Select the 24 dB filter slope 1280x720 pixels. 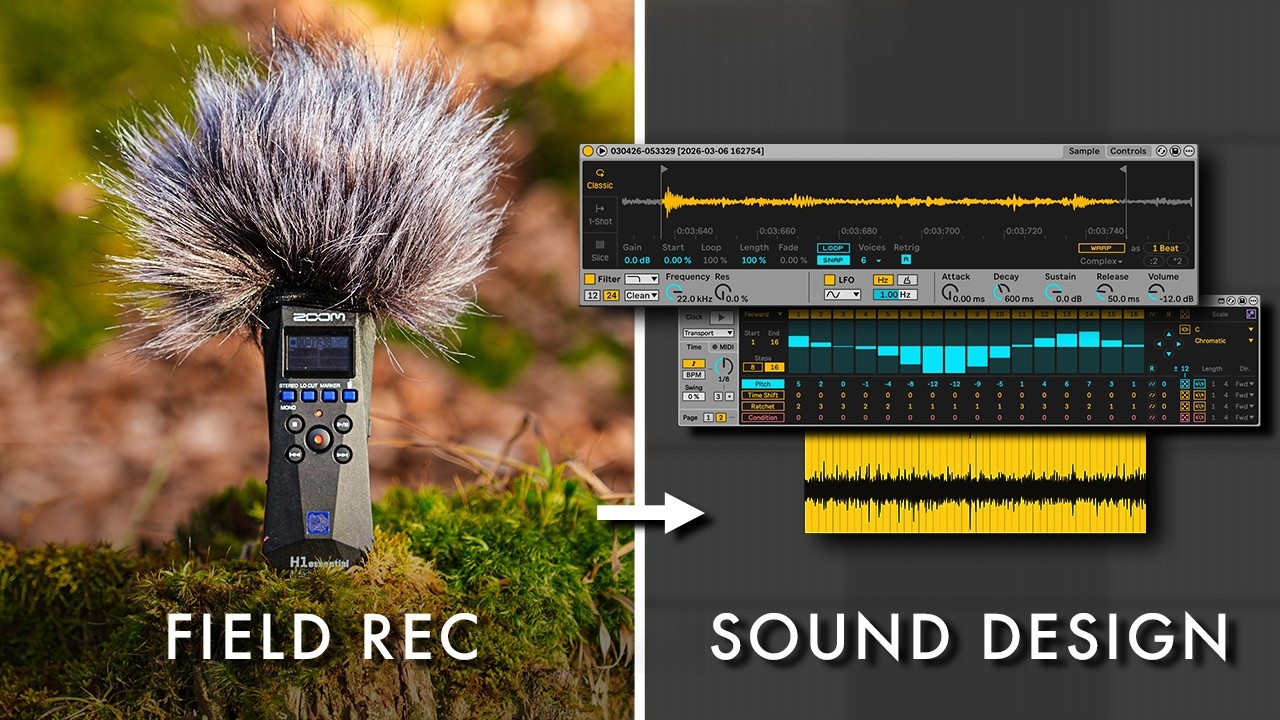pos(610,295)
